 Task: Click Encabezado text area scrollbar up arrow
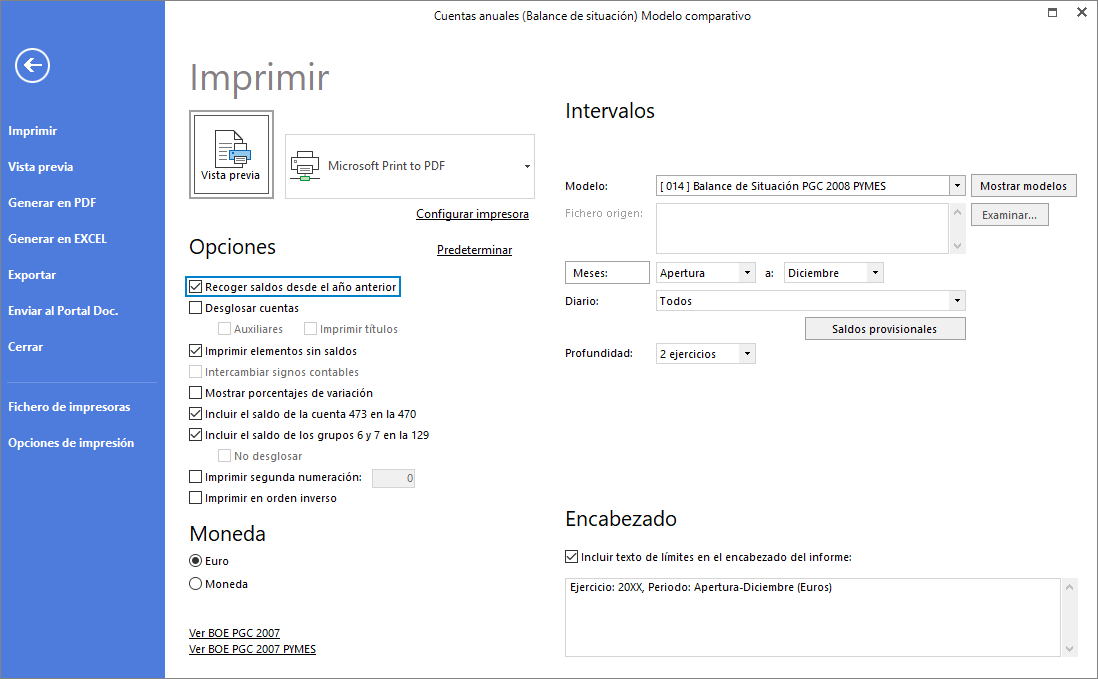tap(1069, 587)
